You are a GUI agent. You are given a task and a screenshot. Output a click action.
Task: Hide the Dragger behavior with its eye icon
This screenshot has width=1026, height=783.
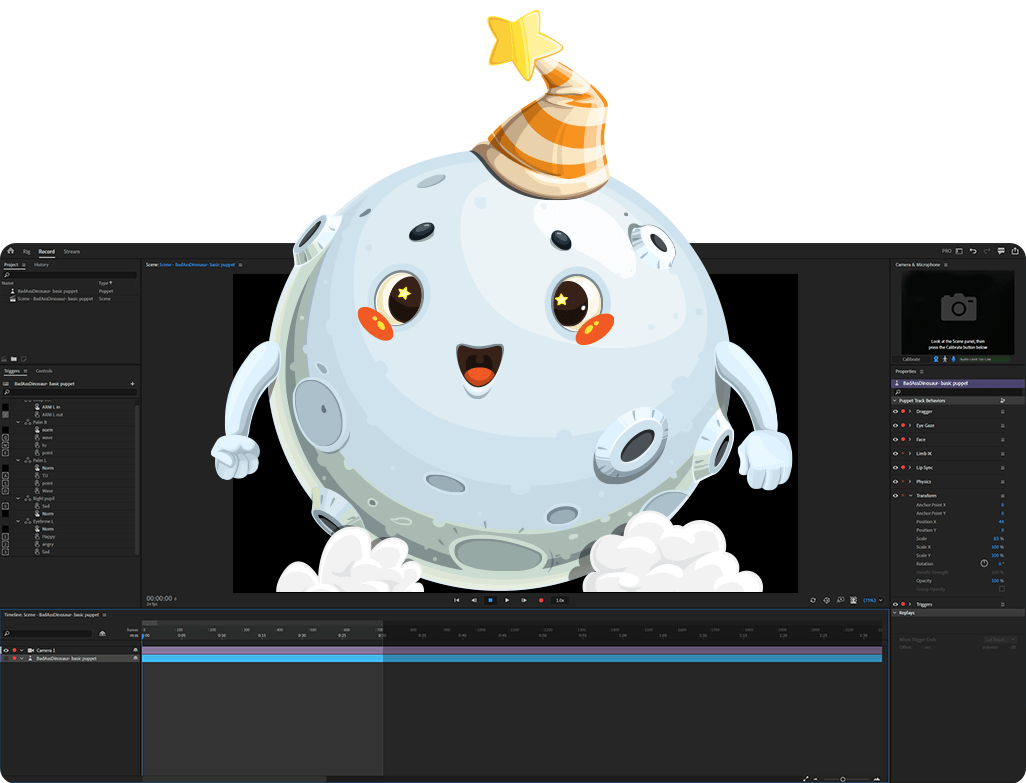coord(895,411)
